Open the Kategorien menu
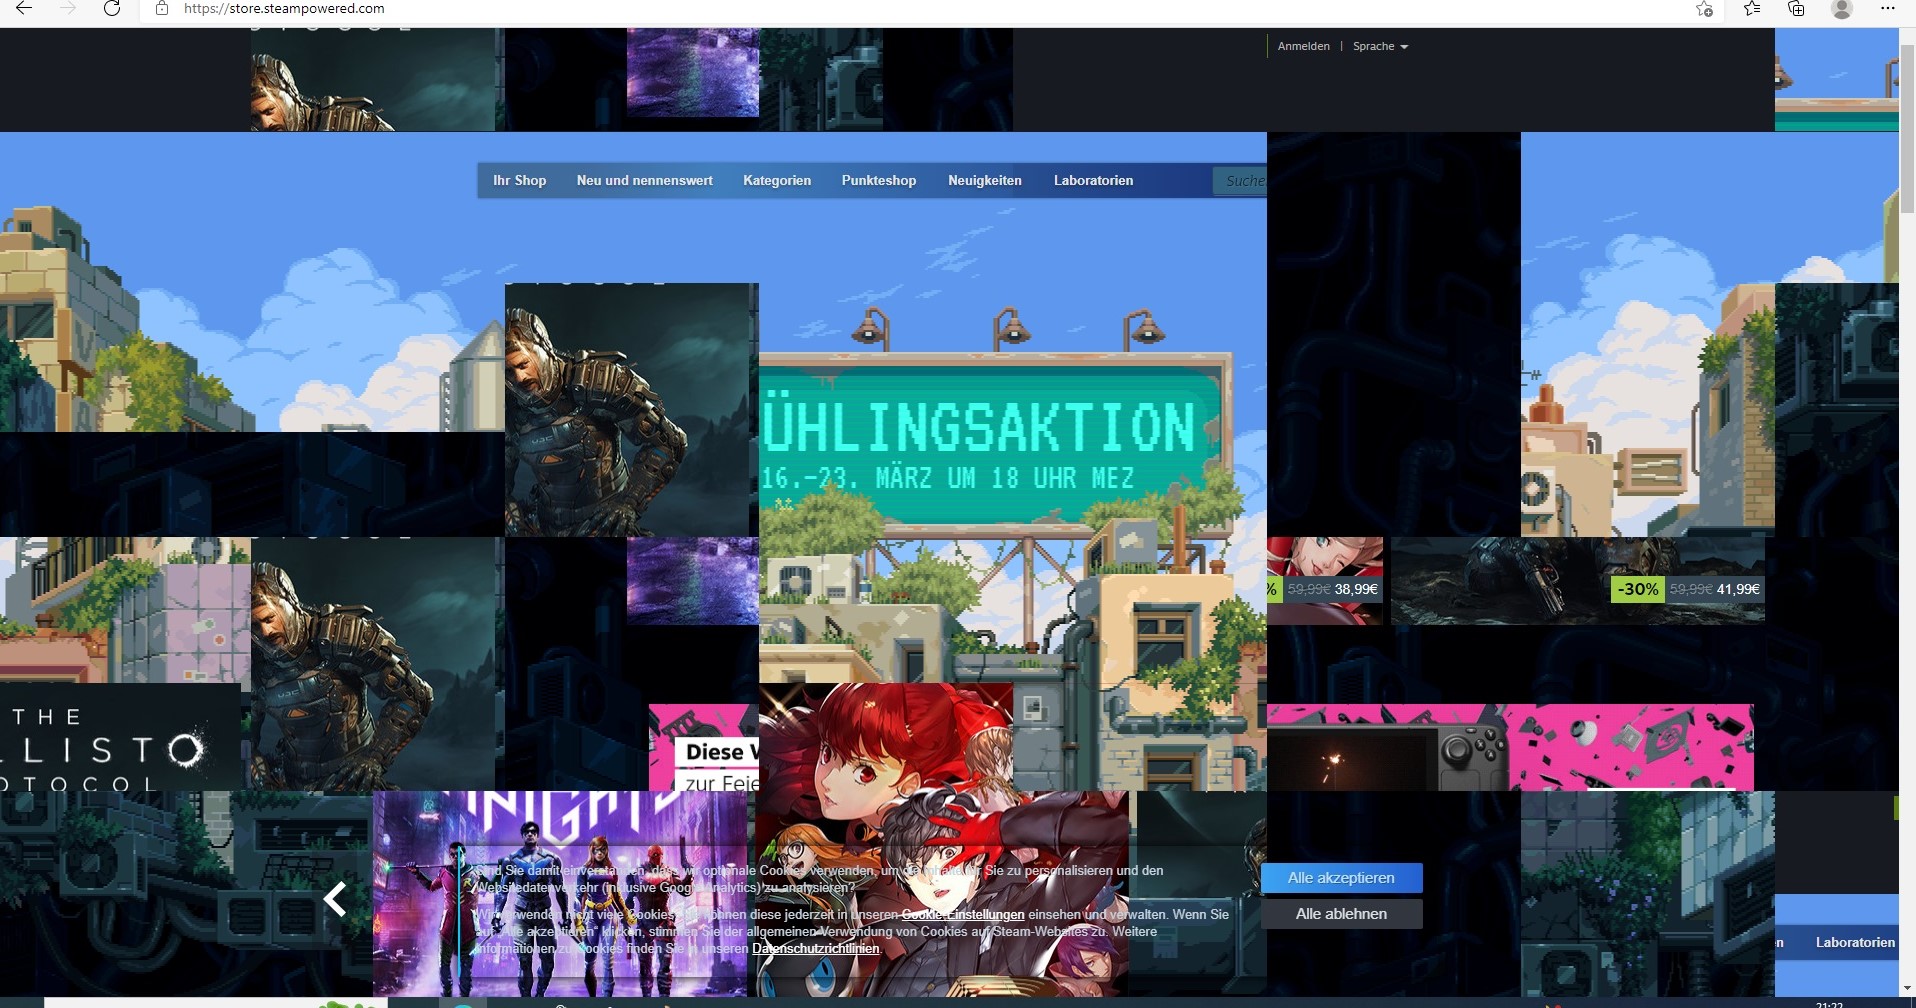The width and height of the screenshot is (1916, 1008). point(777,180)
